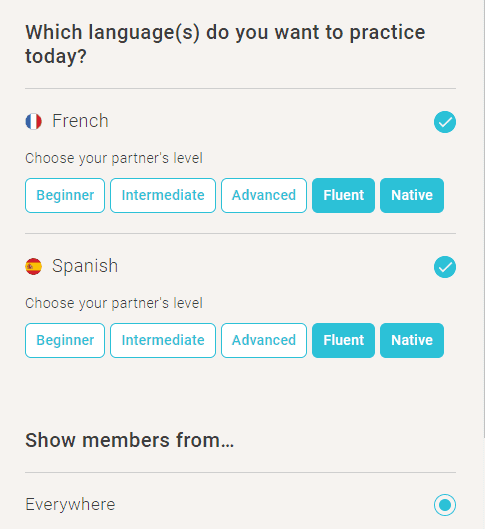Uncheck the Spanish language checkmark
This screenshot has width=485, height=529.
pyautogui.click(x=445, y=267)
